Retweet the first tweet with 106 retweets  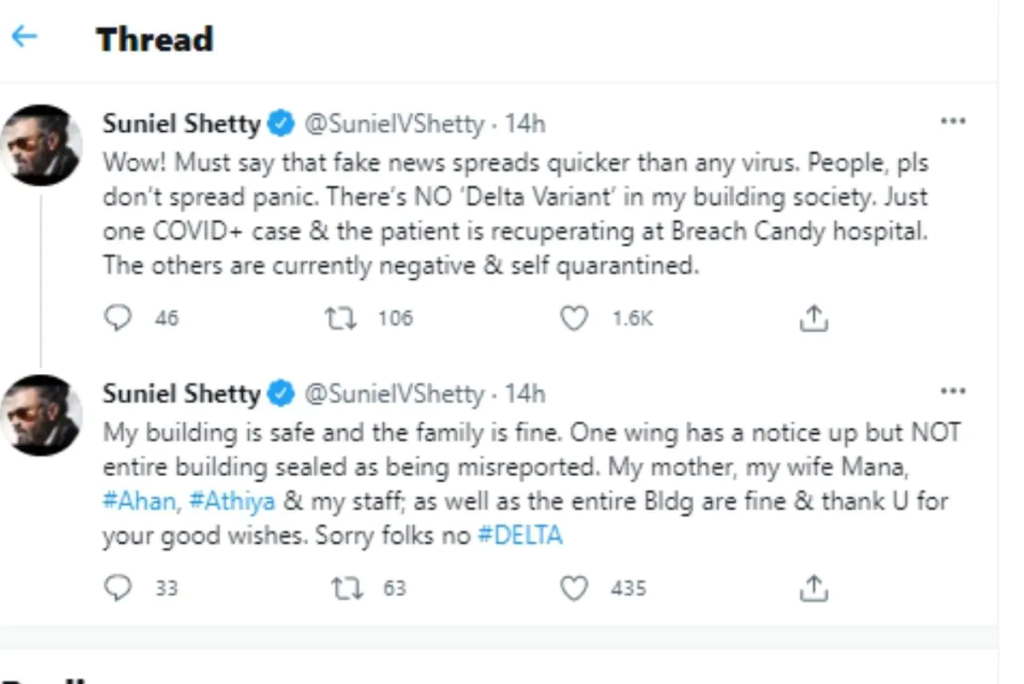coord(340,318)
